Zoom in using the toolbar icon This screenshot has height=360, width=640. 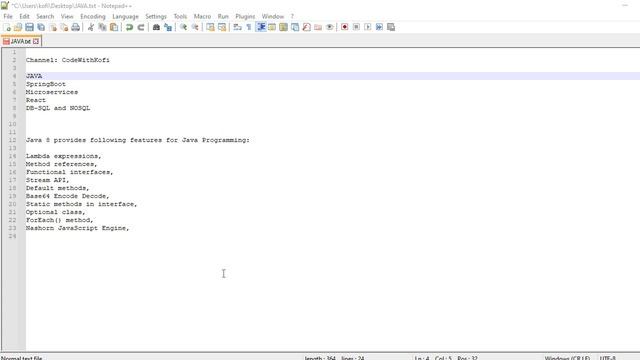tap(183, 27)
